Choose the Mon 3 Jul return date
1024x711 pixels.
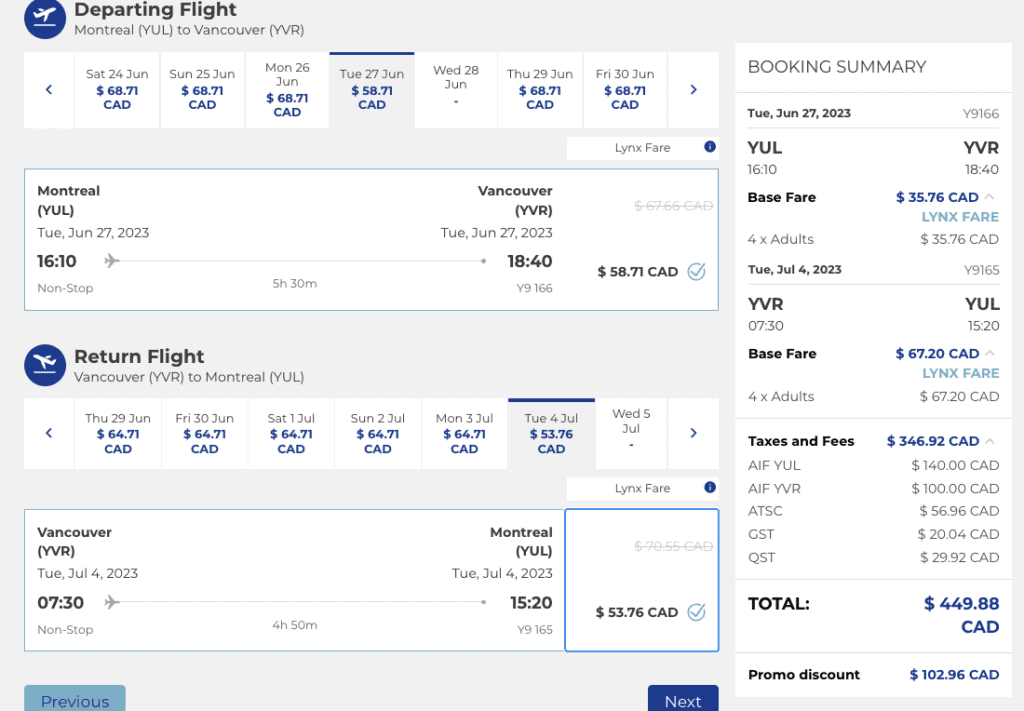pos(464,433)
